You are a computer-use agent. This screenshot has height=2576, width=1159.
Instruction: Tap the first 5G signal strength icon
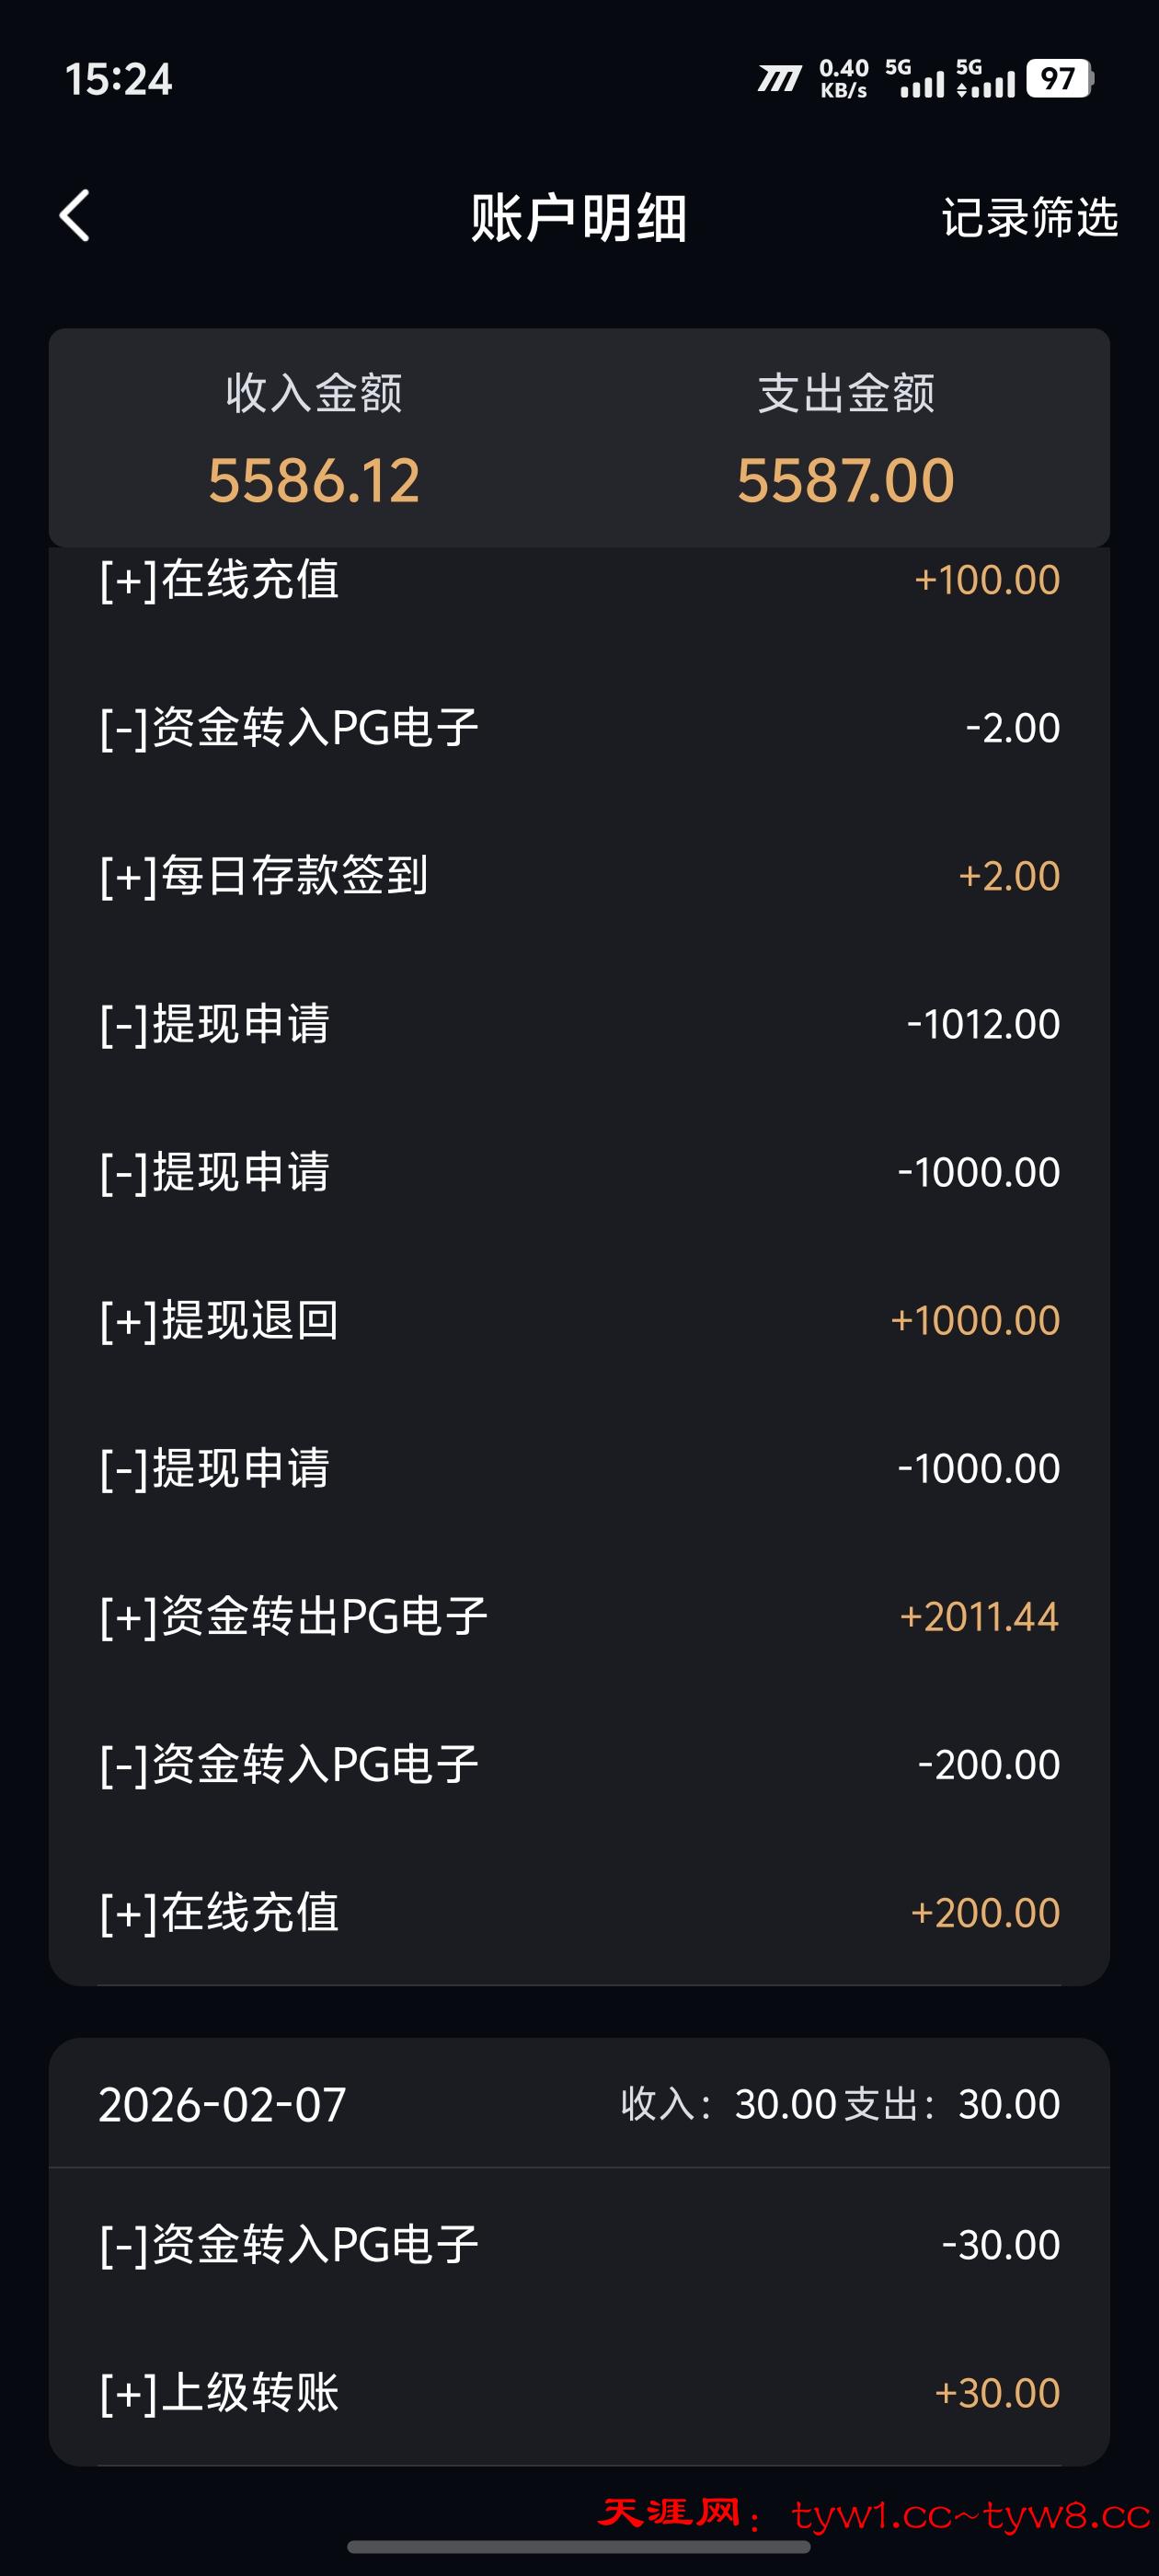(914, 79)
